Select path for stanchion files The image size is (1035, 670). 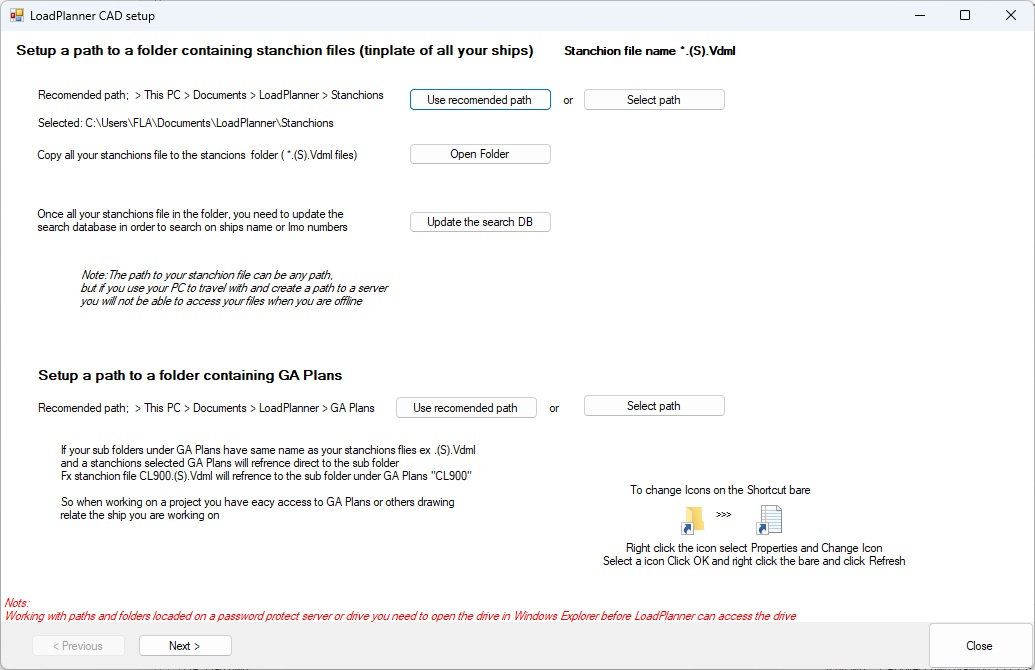pos(654,100)
